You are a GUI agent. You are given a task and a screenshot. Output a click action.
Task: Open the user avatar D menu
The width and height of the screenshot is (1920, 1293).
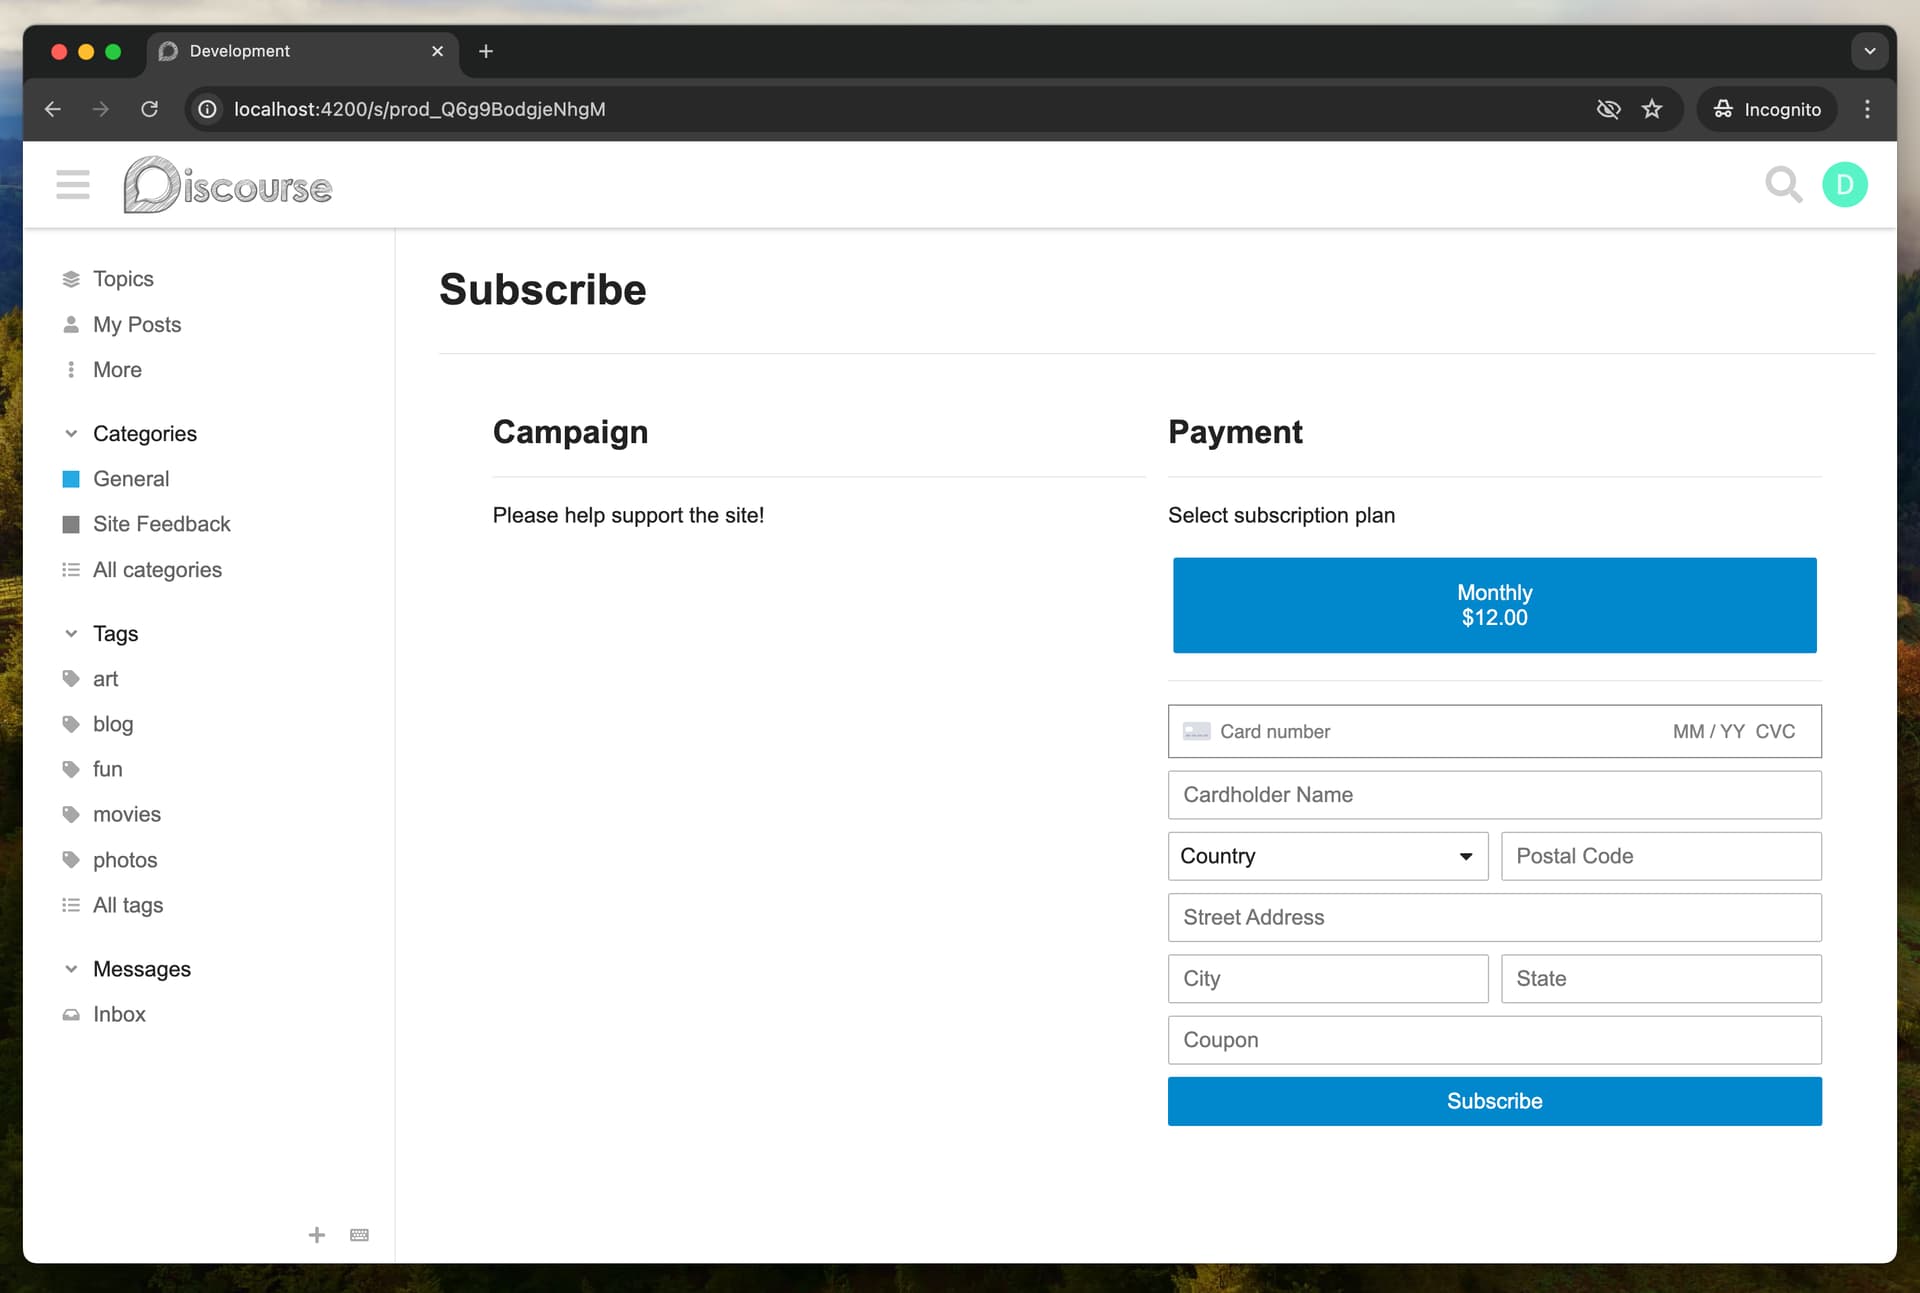(x=1844, y=185)
